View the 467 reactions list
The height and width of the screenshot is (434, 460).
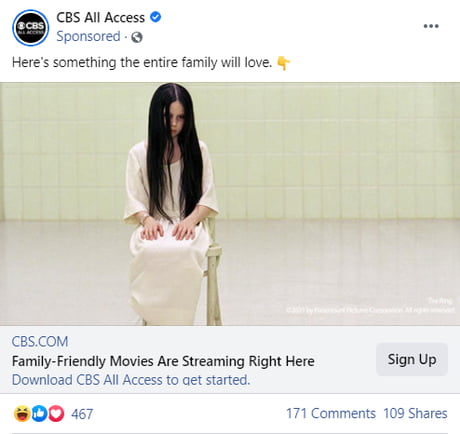point(82,414)
